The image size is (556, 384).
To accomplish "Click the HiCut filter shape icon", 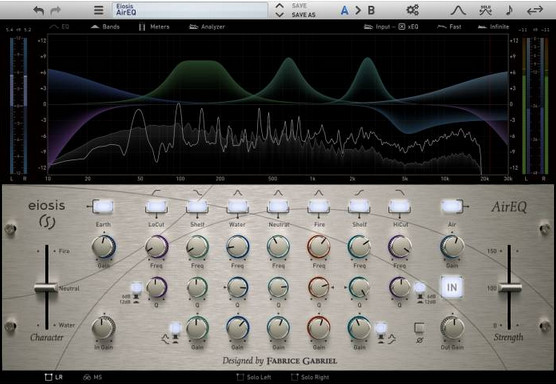I will (400, 193).
